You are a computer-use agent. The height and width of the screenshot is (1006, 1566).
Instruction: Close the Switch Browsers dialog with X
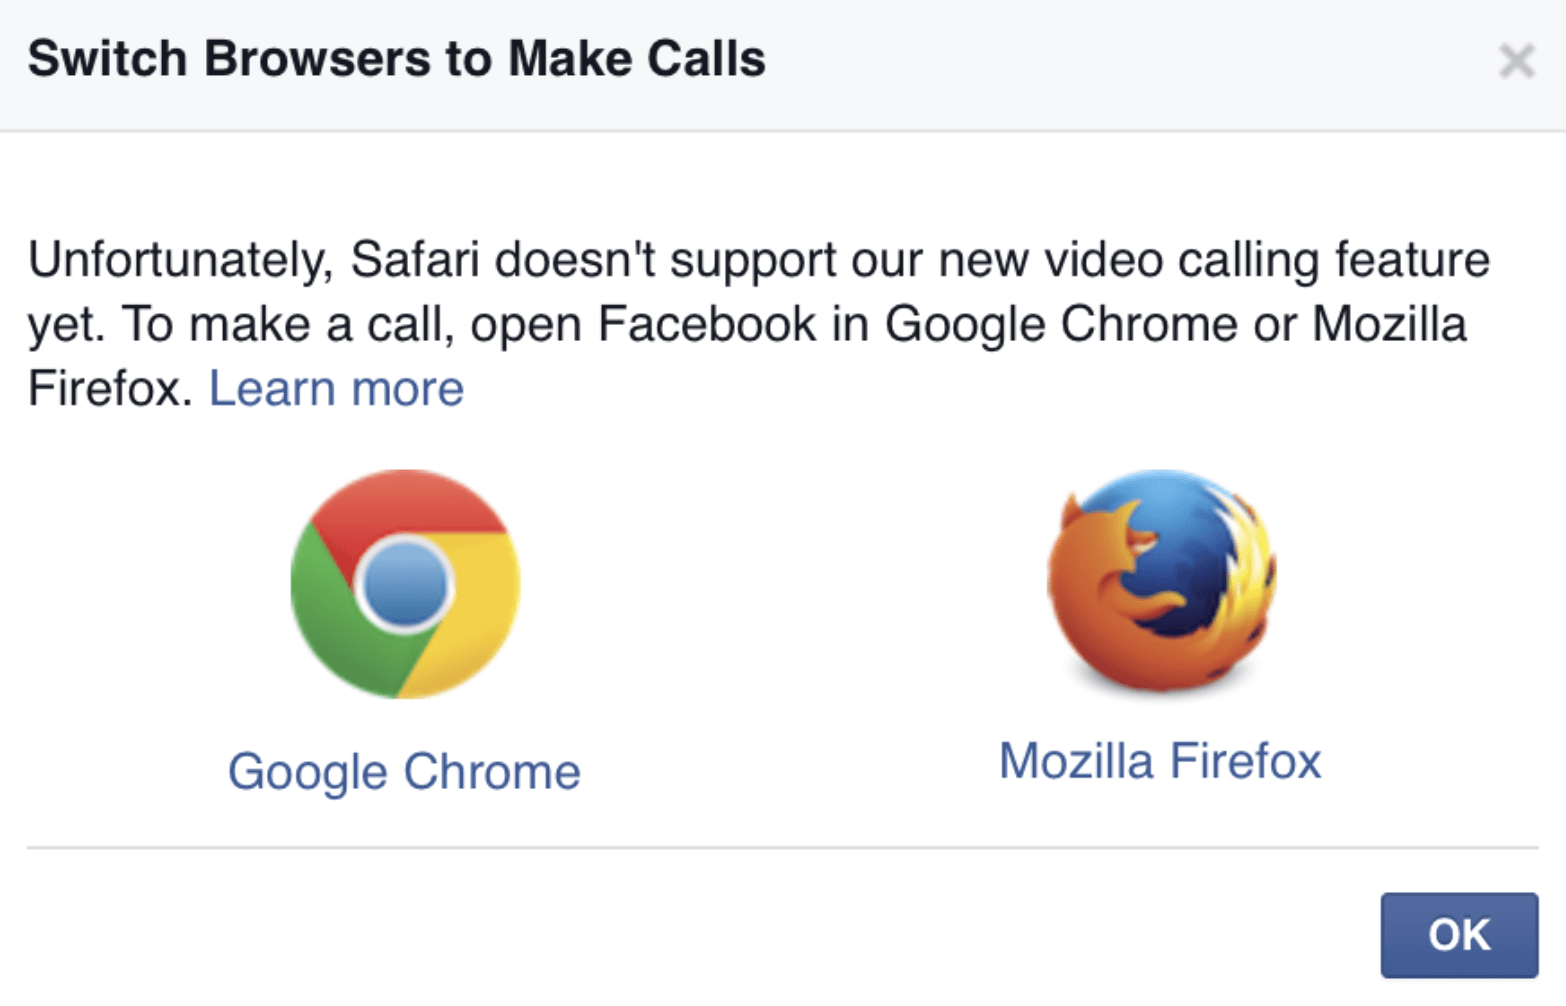pyautogui.click(x=1517, y=61)
